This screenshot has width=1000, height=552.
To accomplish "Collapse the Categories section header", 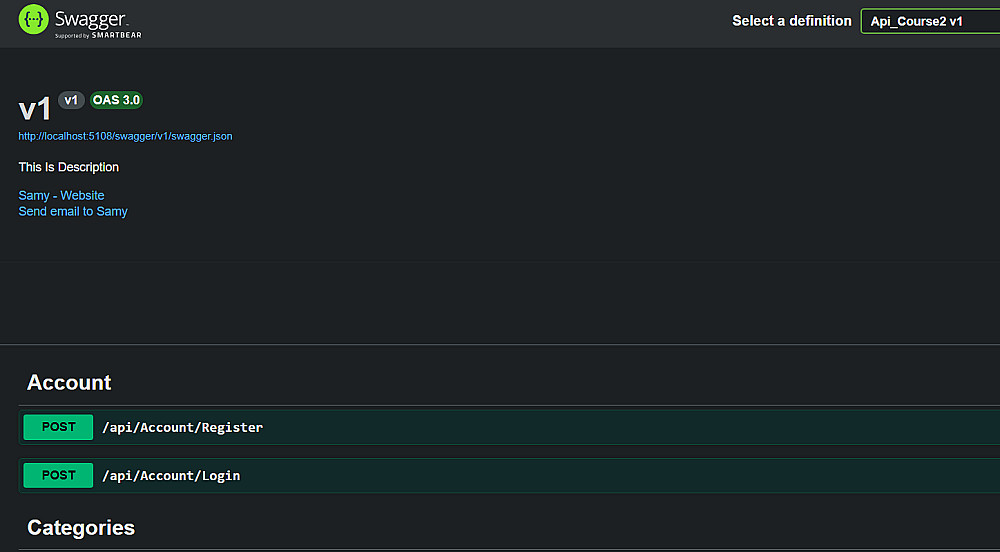I will point(81,528).
